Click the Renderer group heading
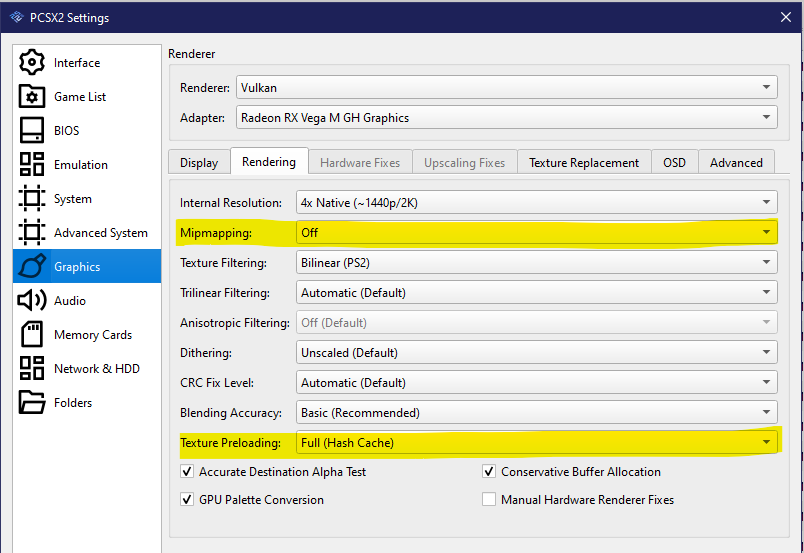The width and height of the screenshot is (804, 553). click(192, 54)
